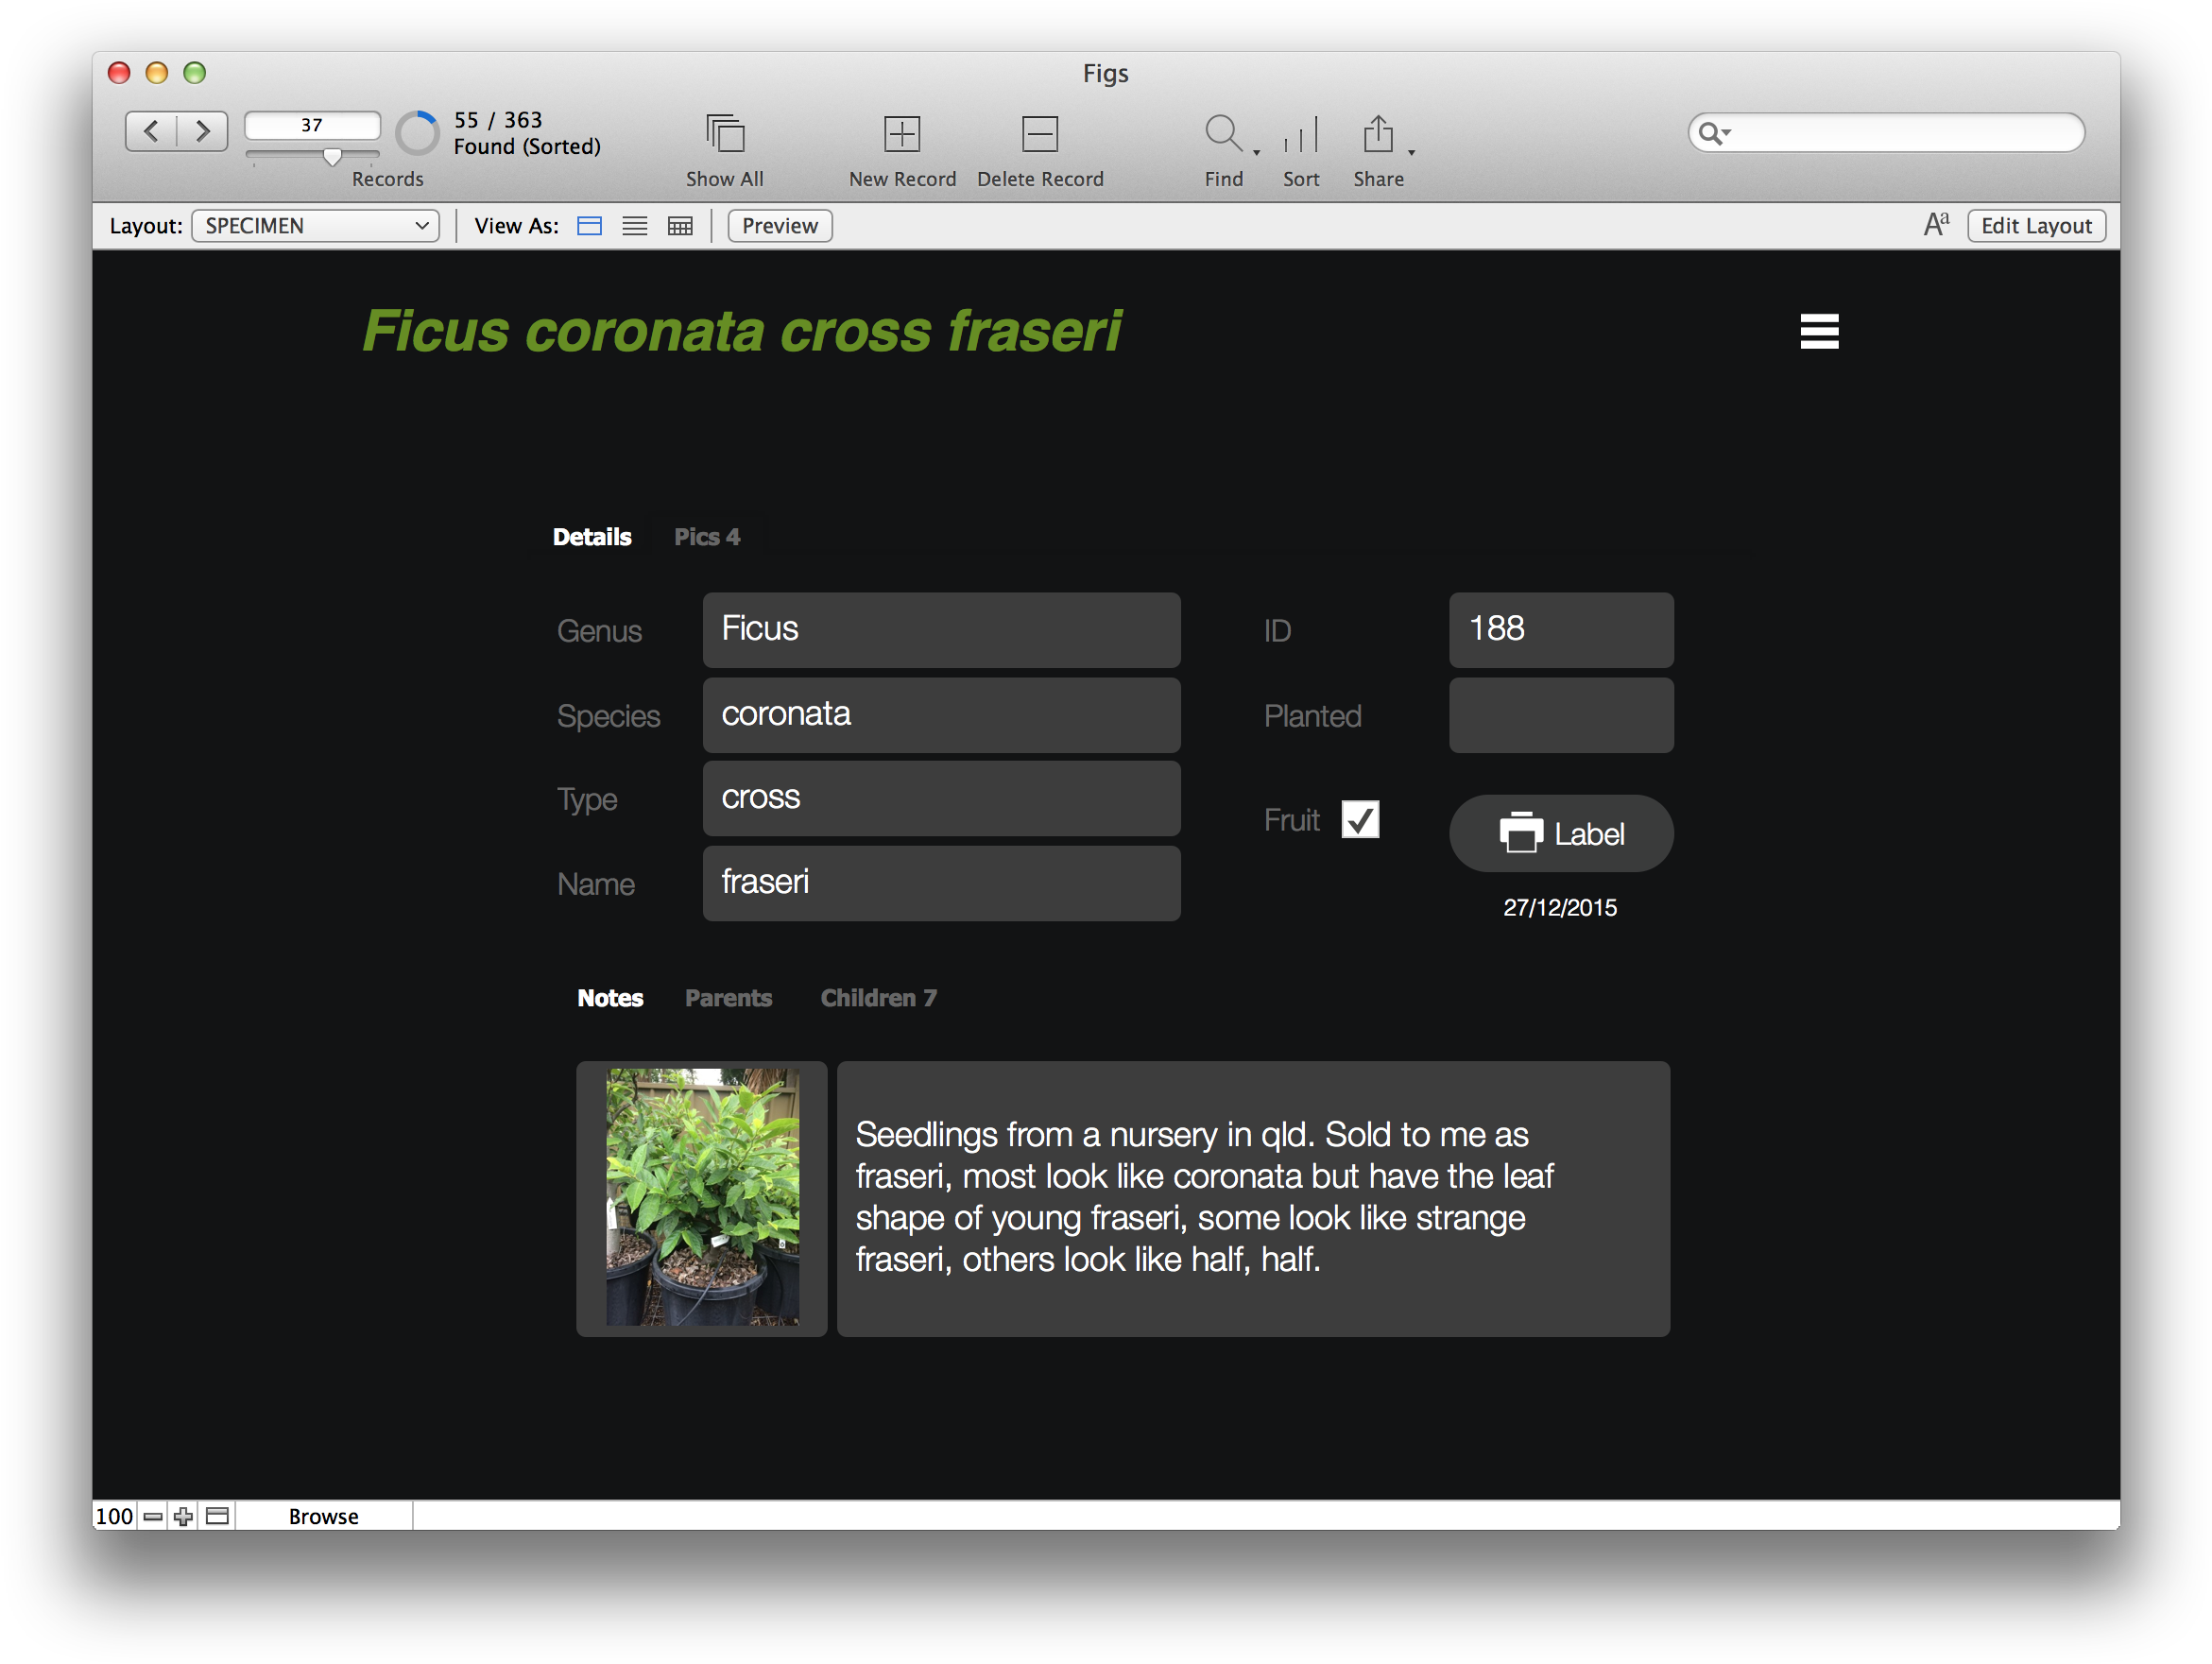
Task: Open the Layout selector dropdown
Action: (315, 225)
